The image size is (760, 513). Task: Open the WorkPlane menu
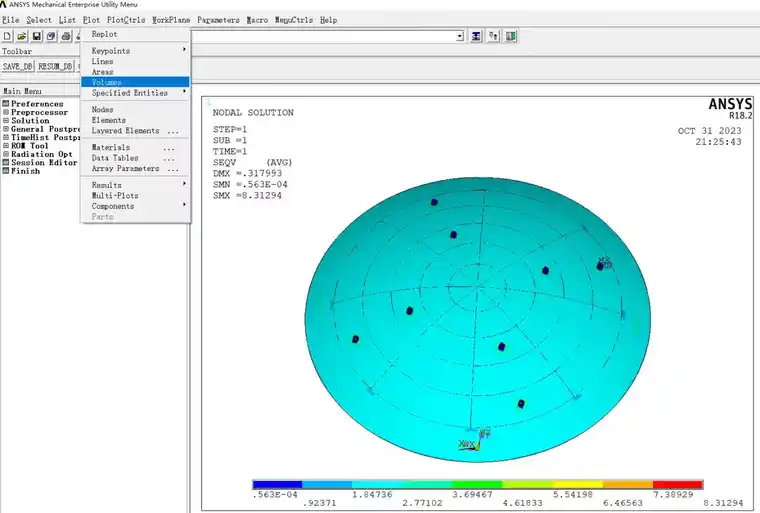171,20
